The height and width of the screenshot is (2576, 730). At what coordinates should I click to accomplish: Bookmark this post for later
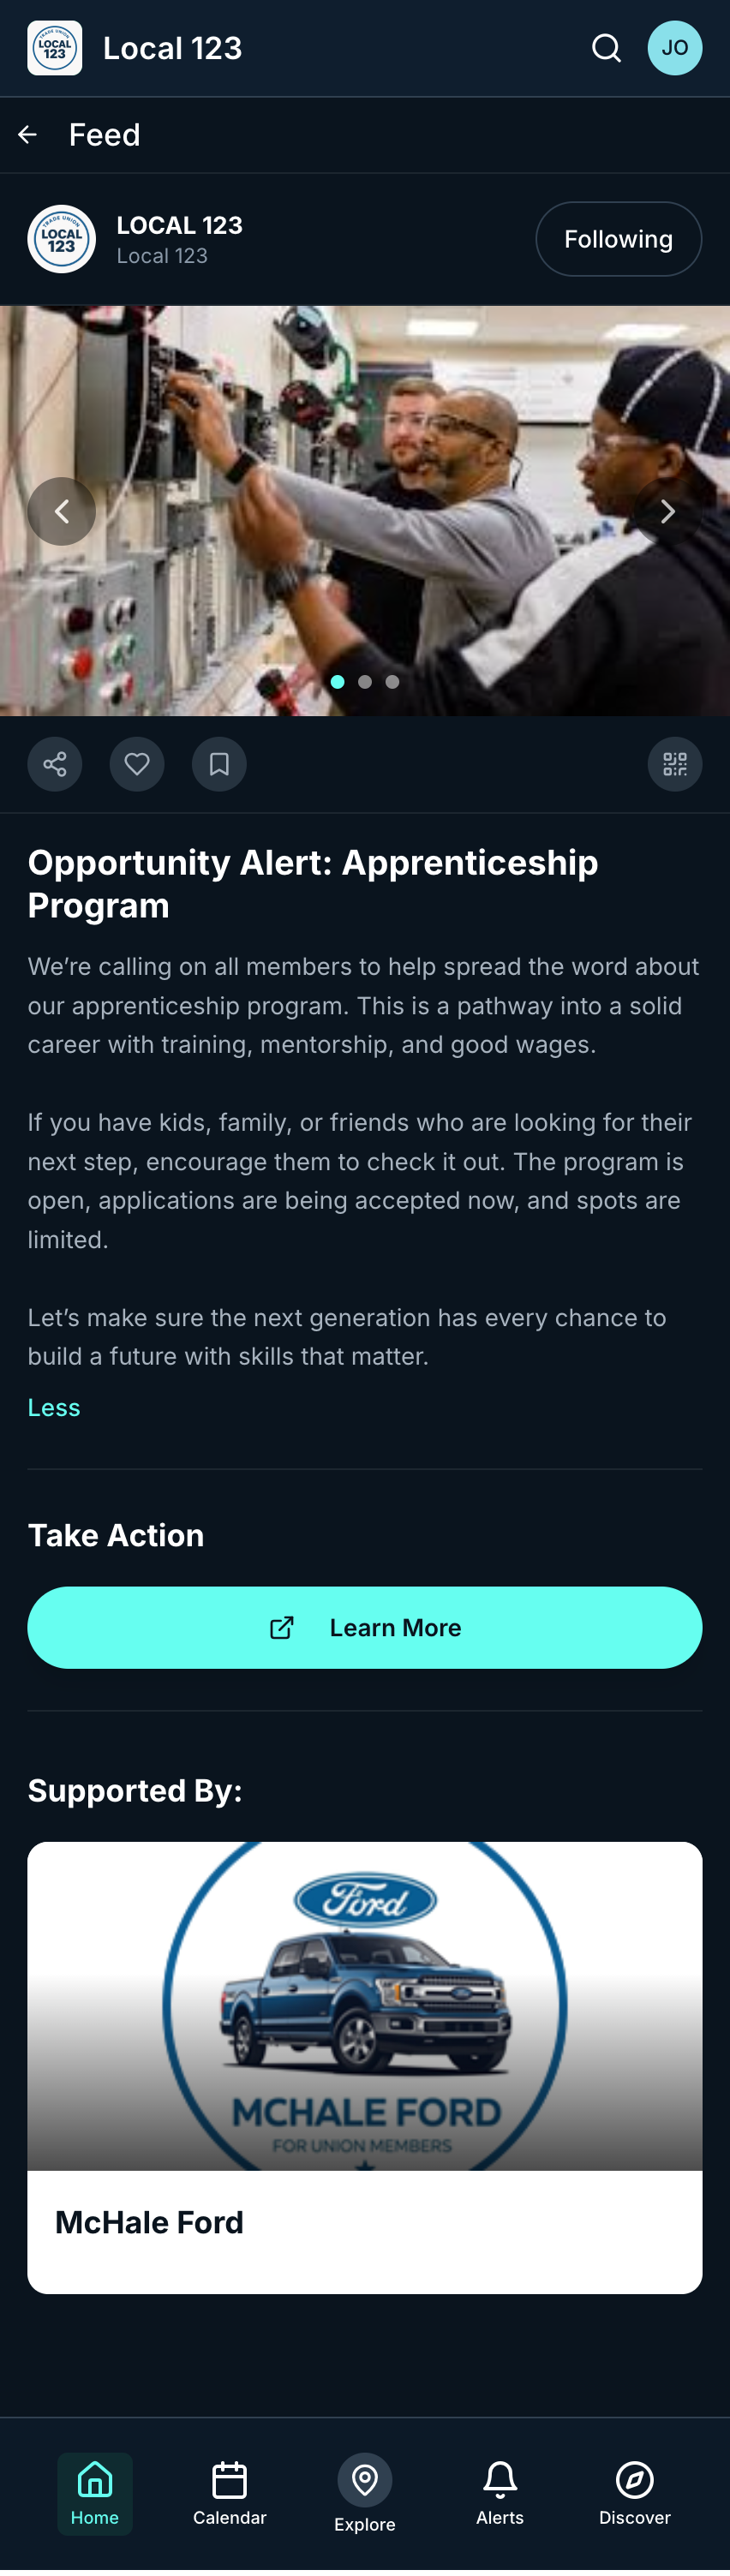coord(218,763)
